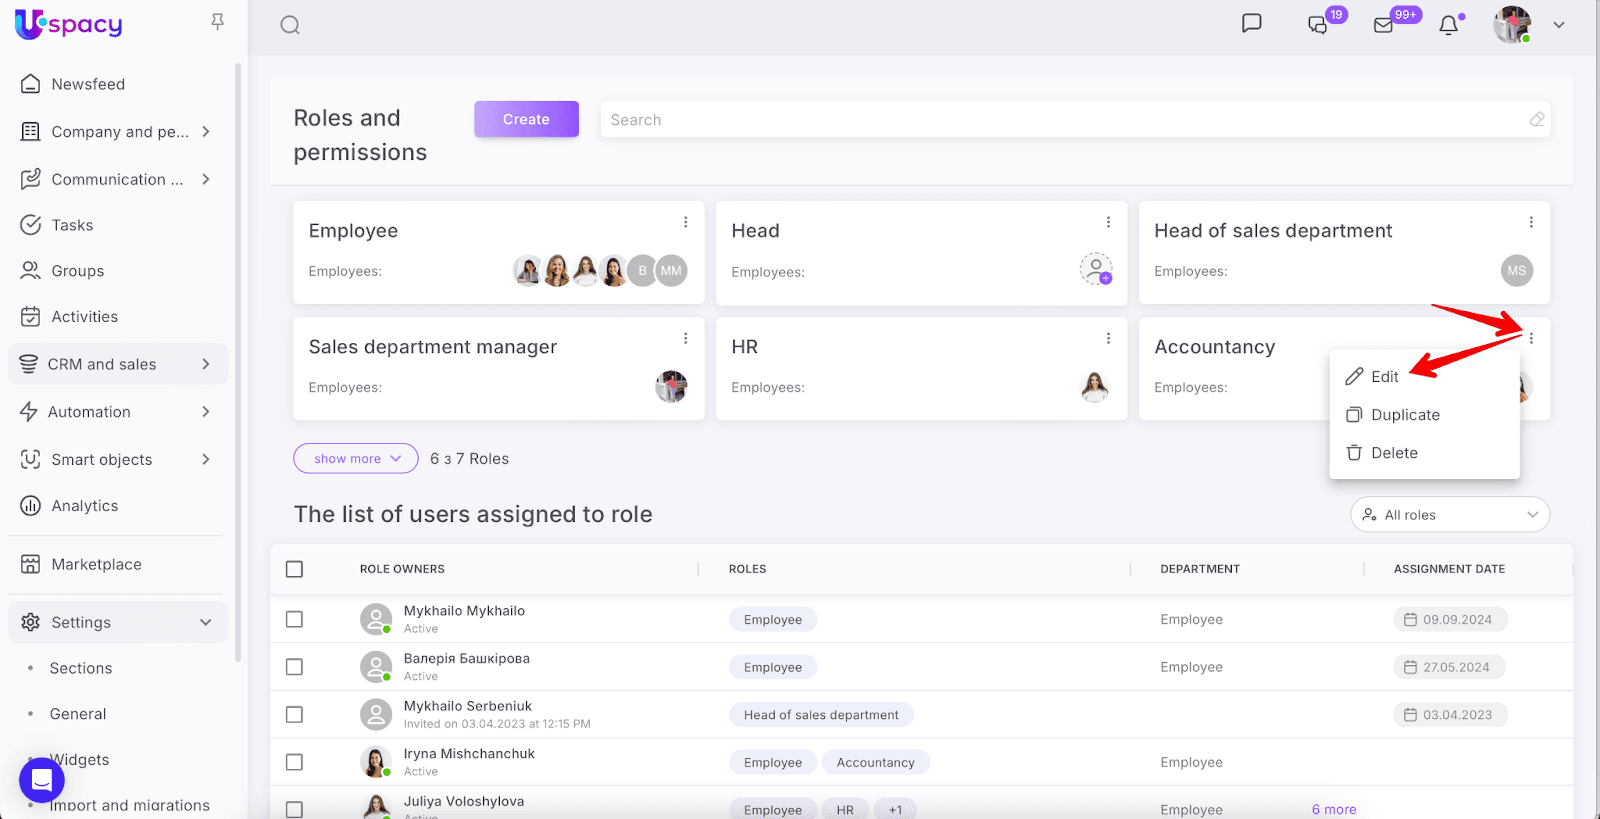Choose Delete from the role context menu
Viewport: 1600px width, 819px height.
click(1393, 453)
